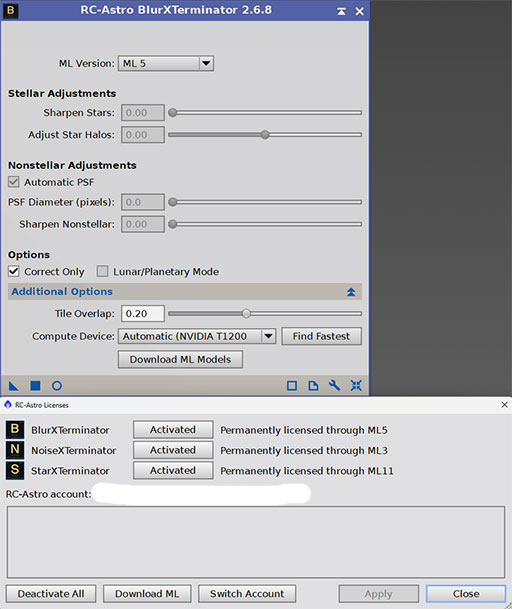512x609 pixels.
Task: Click the Switch Account button
Action: coord(247,593)
